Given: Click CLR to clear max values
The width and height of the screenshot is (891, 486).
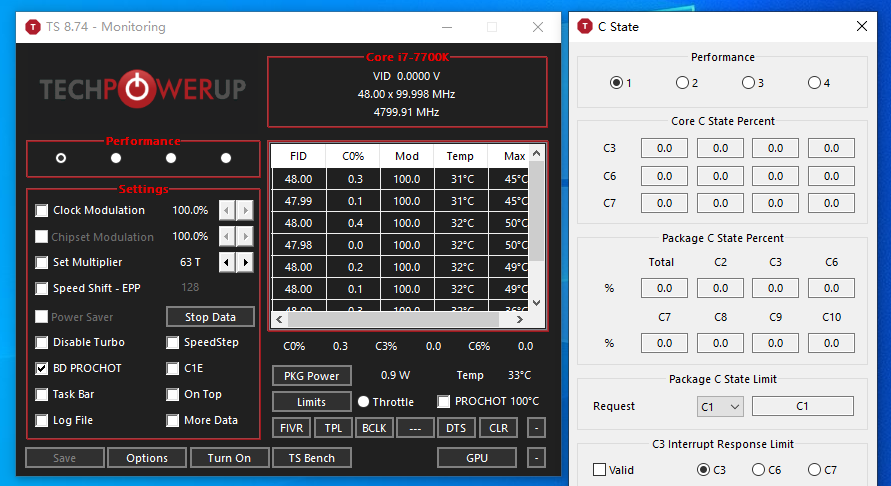Looking at the screenshot, I should [x=498, y=428].
